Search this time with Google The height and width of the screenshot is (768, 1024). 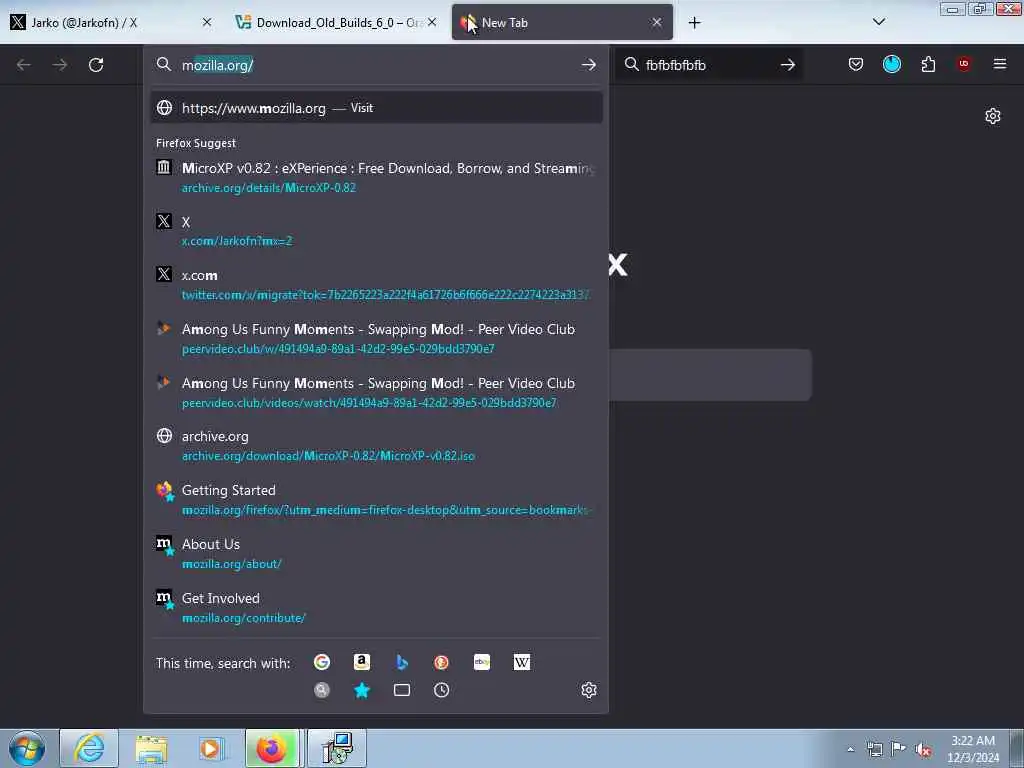click(322, 662)
